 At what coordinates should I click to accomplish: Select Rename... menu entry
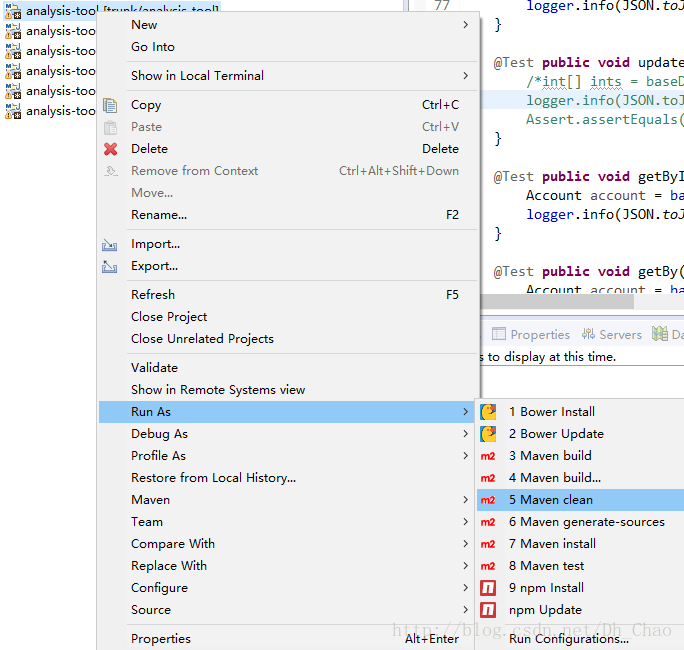tap(288, 215)
